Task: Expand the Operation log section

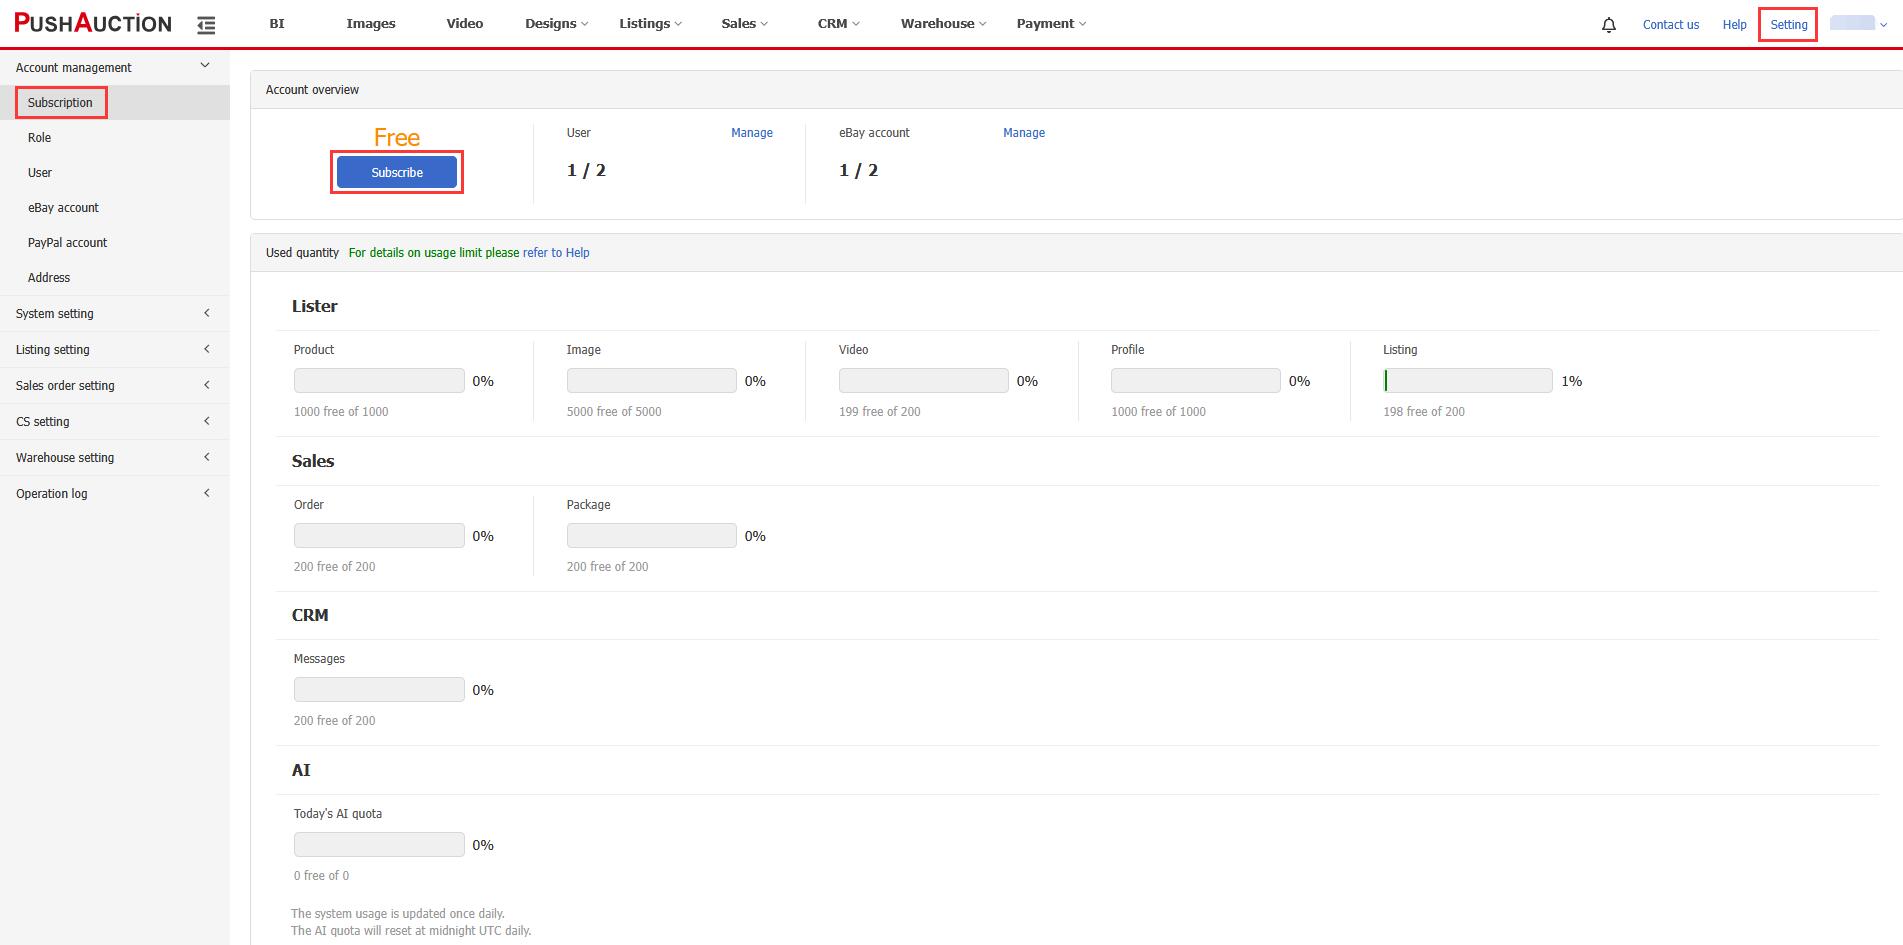Action: [115, 494]
